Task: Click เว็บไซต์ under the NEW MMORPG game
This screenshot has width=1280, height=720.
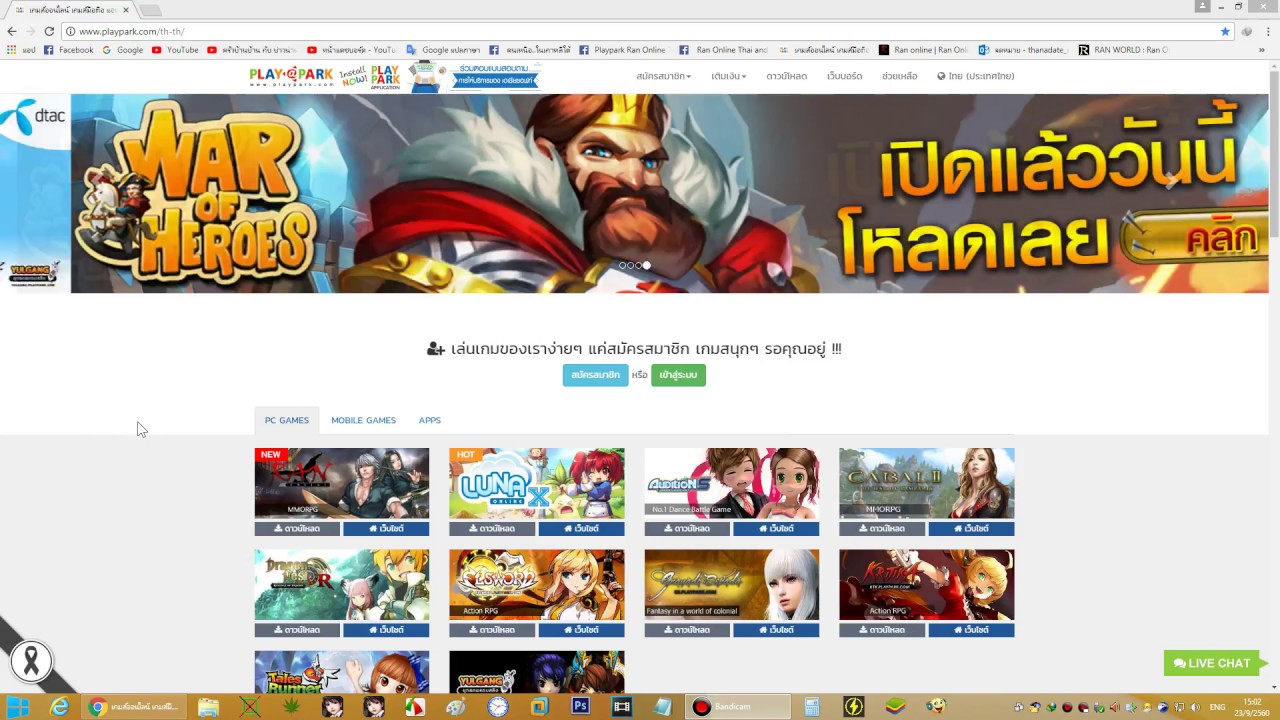Action: click(x=386, y=529)
